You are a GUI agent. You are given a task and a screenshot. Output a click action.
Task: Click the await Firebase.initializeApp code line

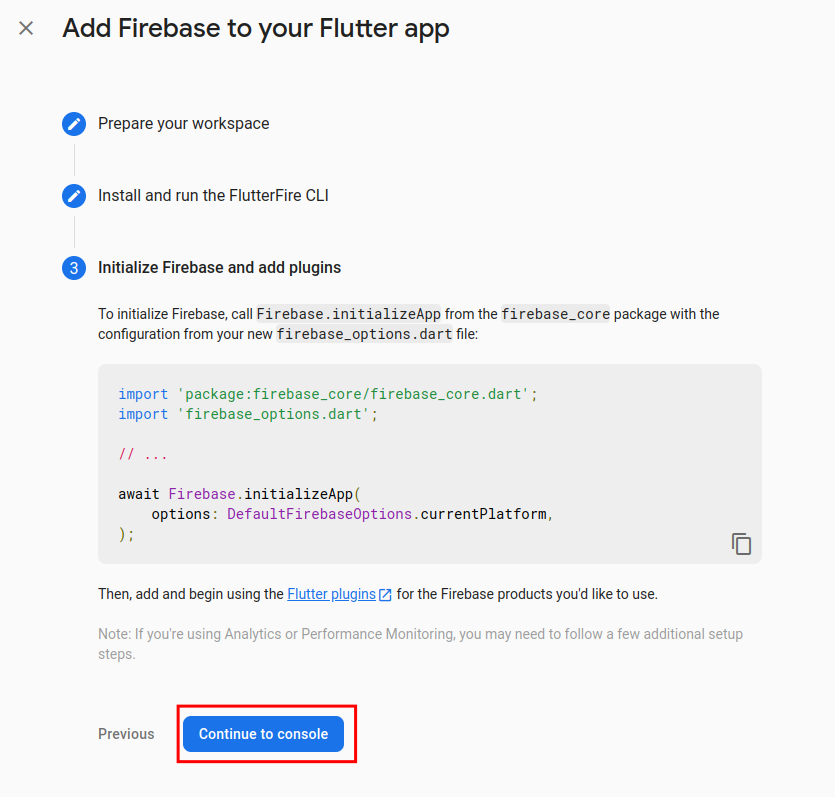coord(240,494)
